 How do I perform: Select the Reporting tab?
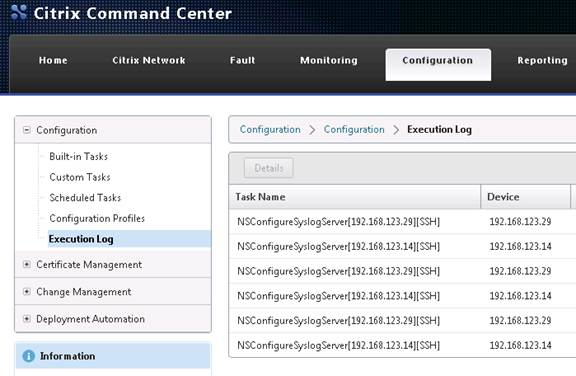pyautogui.click(x=542, y=60)
